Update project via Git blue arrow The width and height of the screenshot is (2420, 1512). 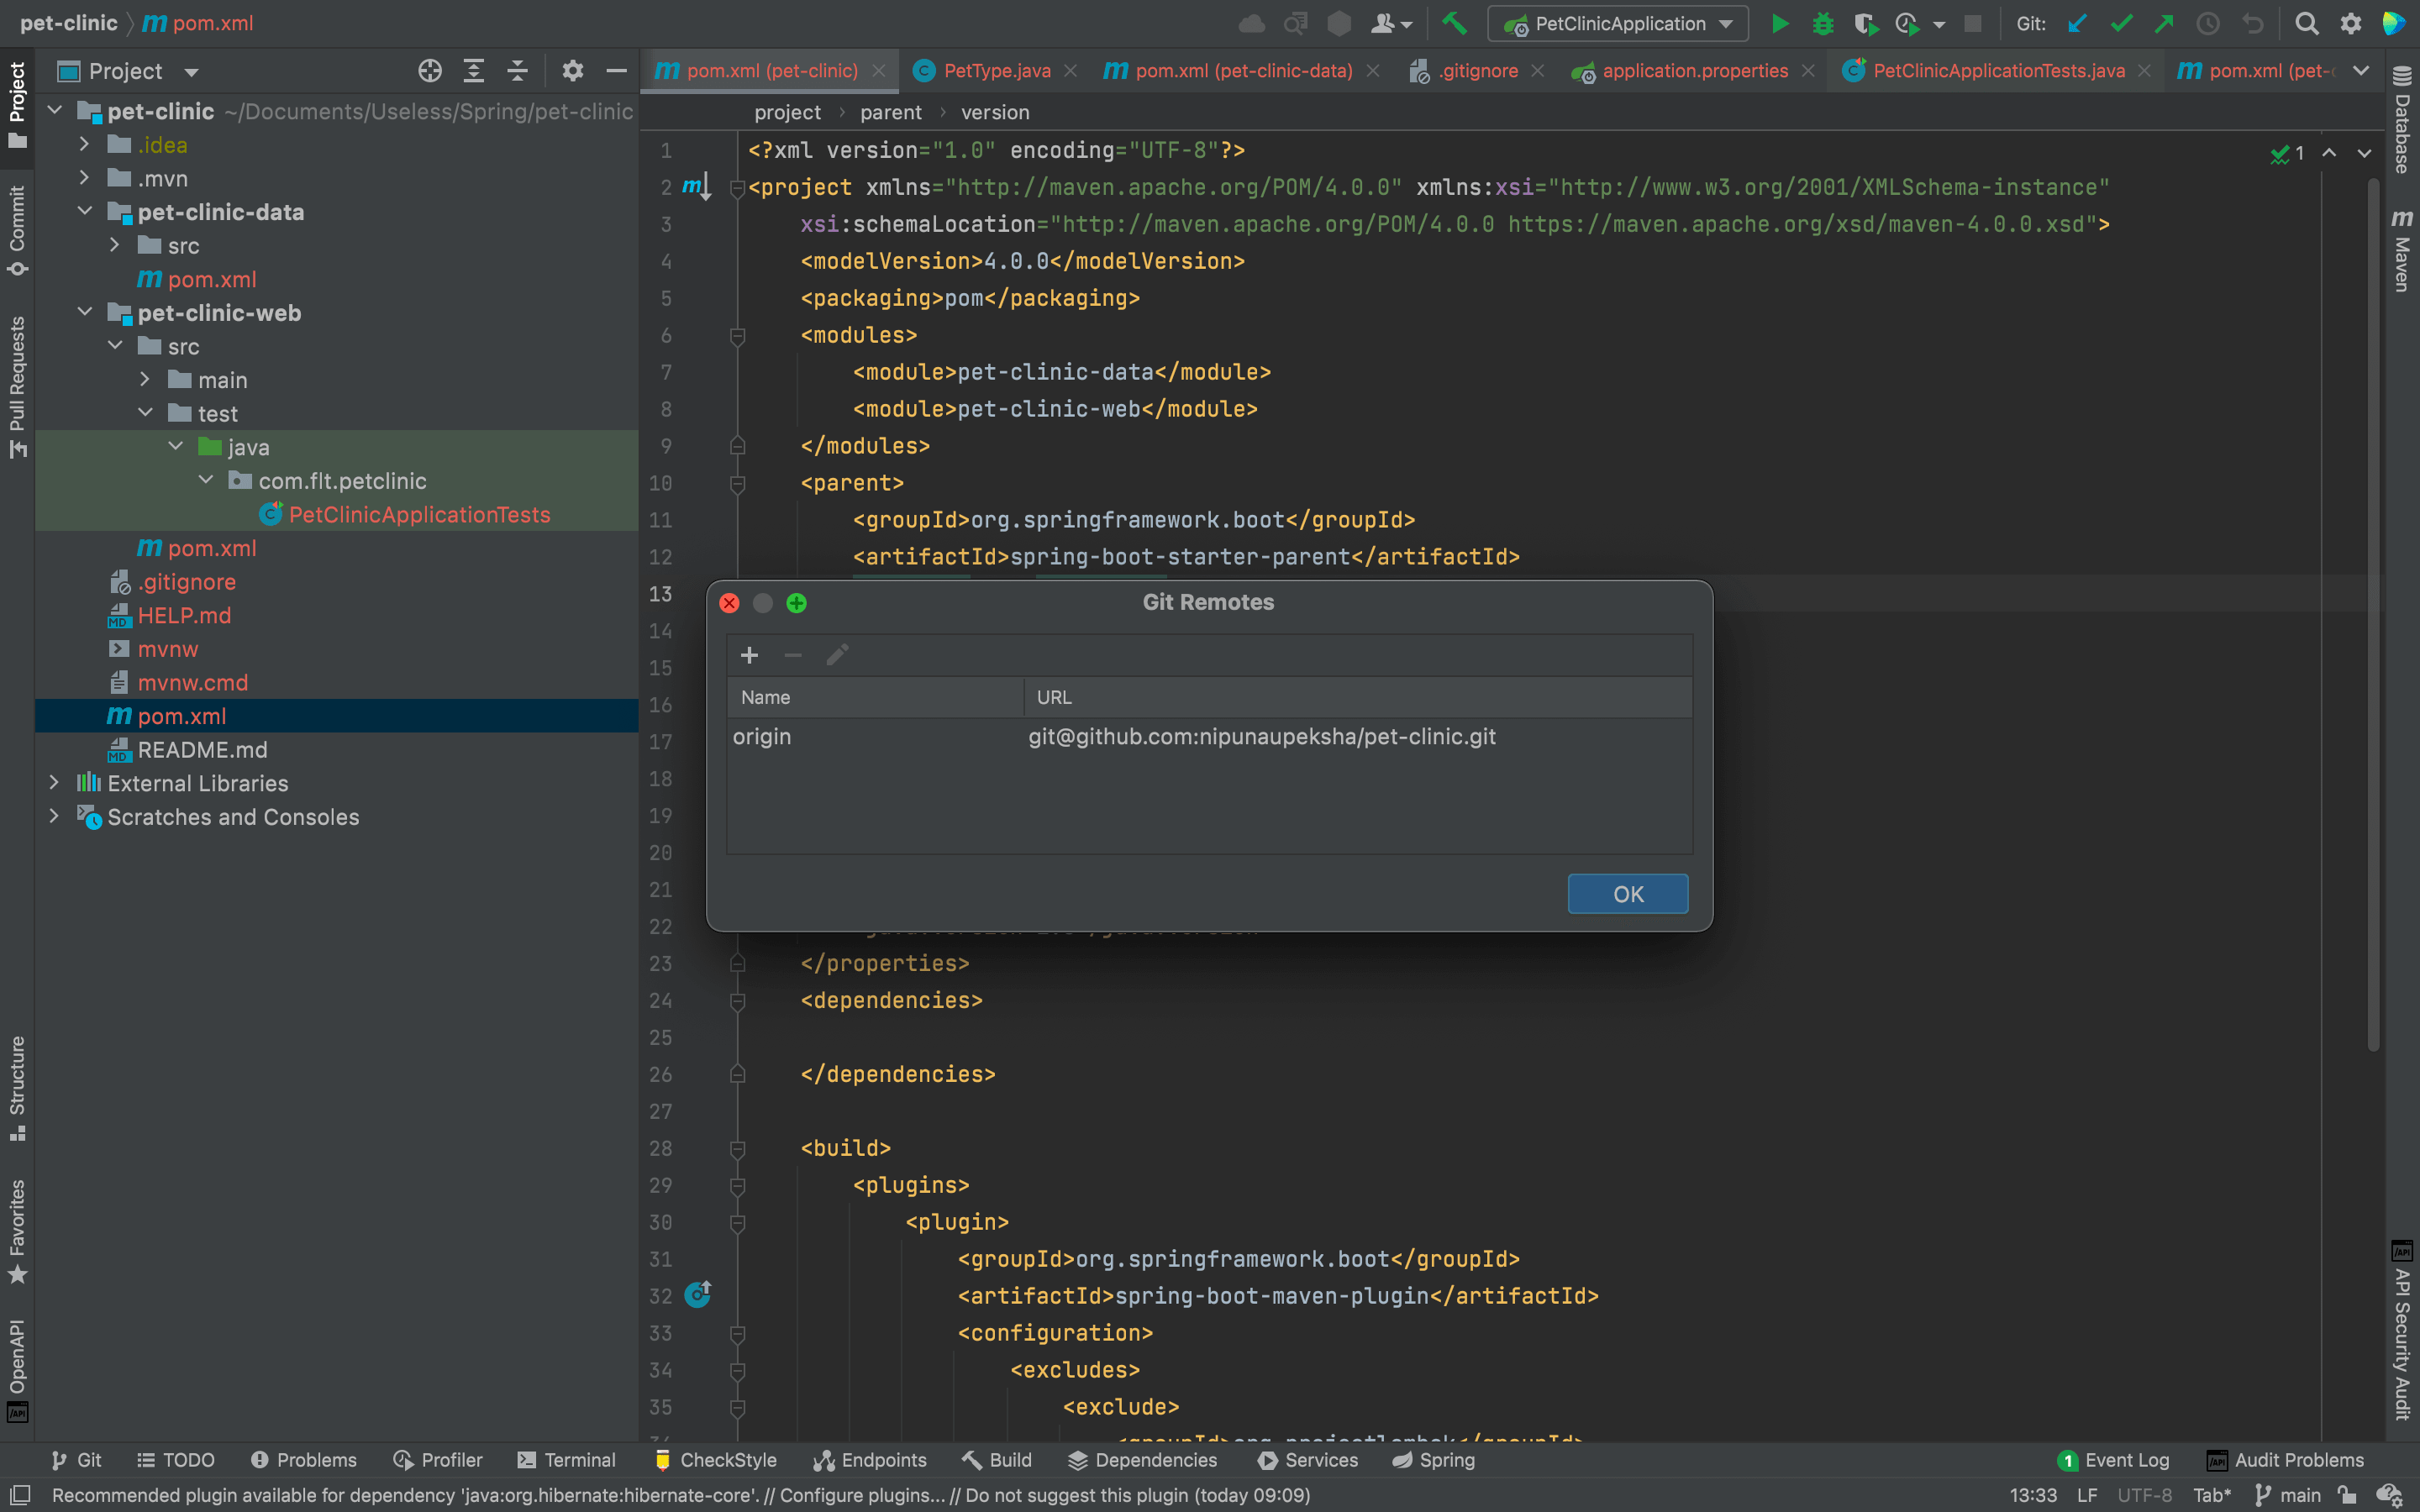(x=2077, y=24)
